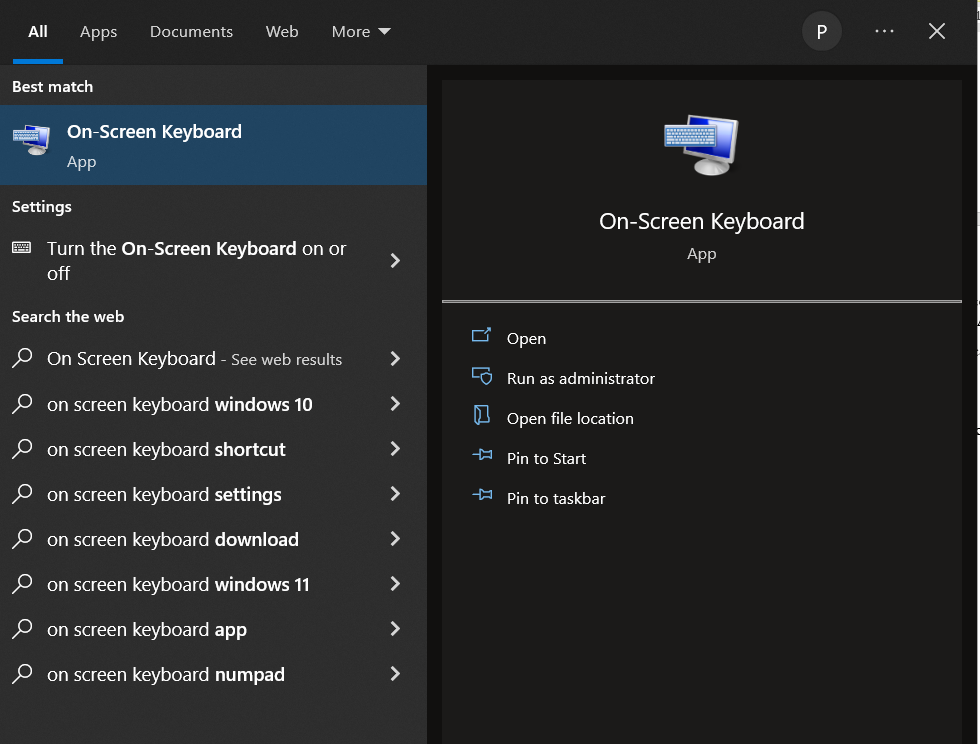This screenshot has width=980, height=744.
Task: Choose Pin to Start
Action: point(546,458)
